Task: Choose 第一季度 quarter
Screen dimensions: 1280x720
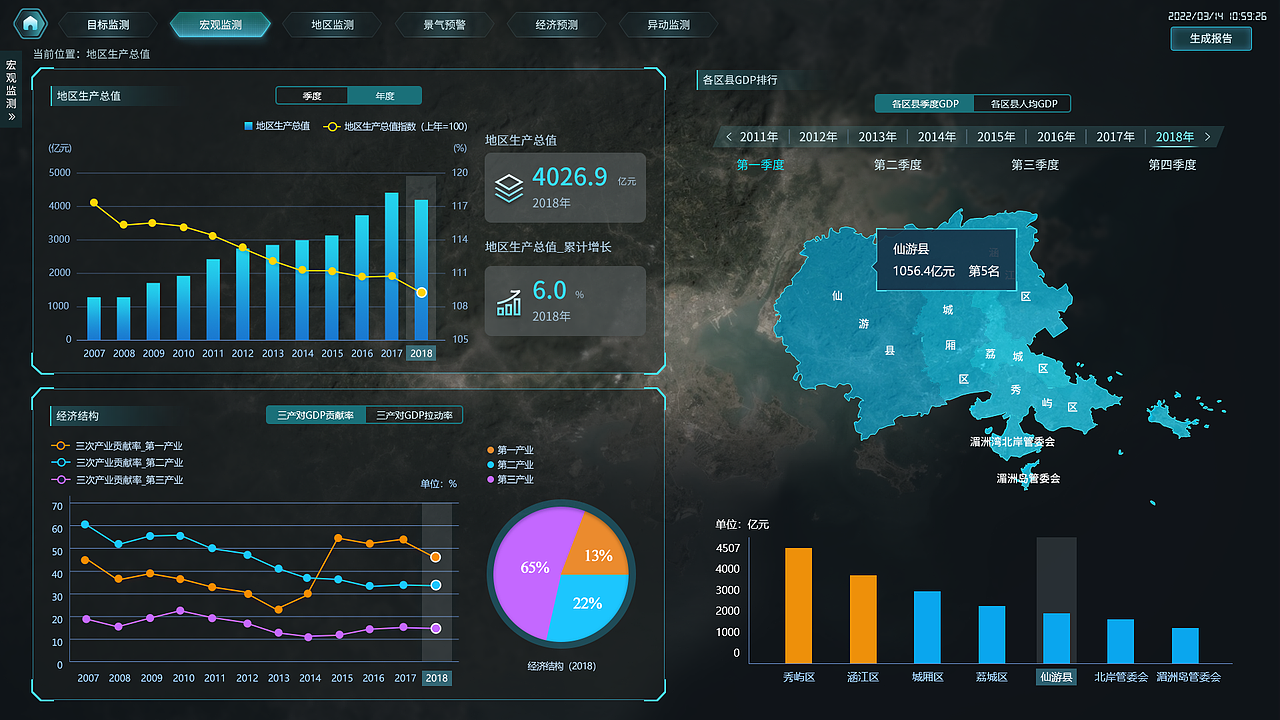Action: (760, 165)
